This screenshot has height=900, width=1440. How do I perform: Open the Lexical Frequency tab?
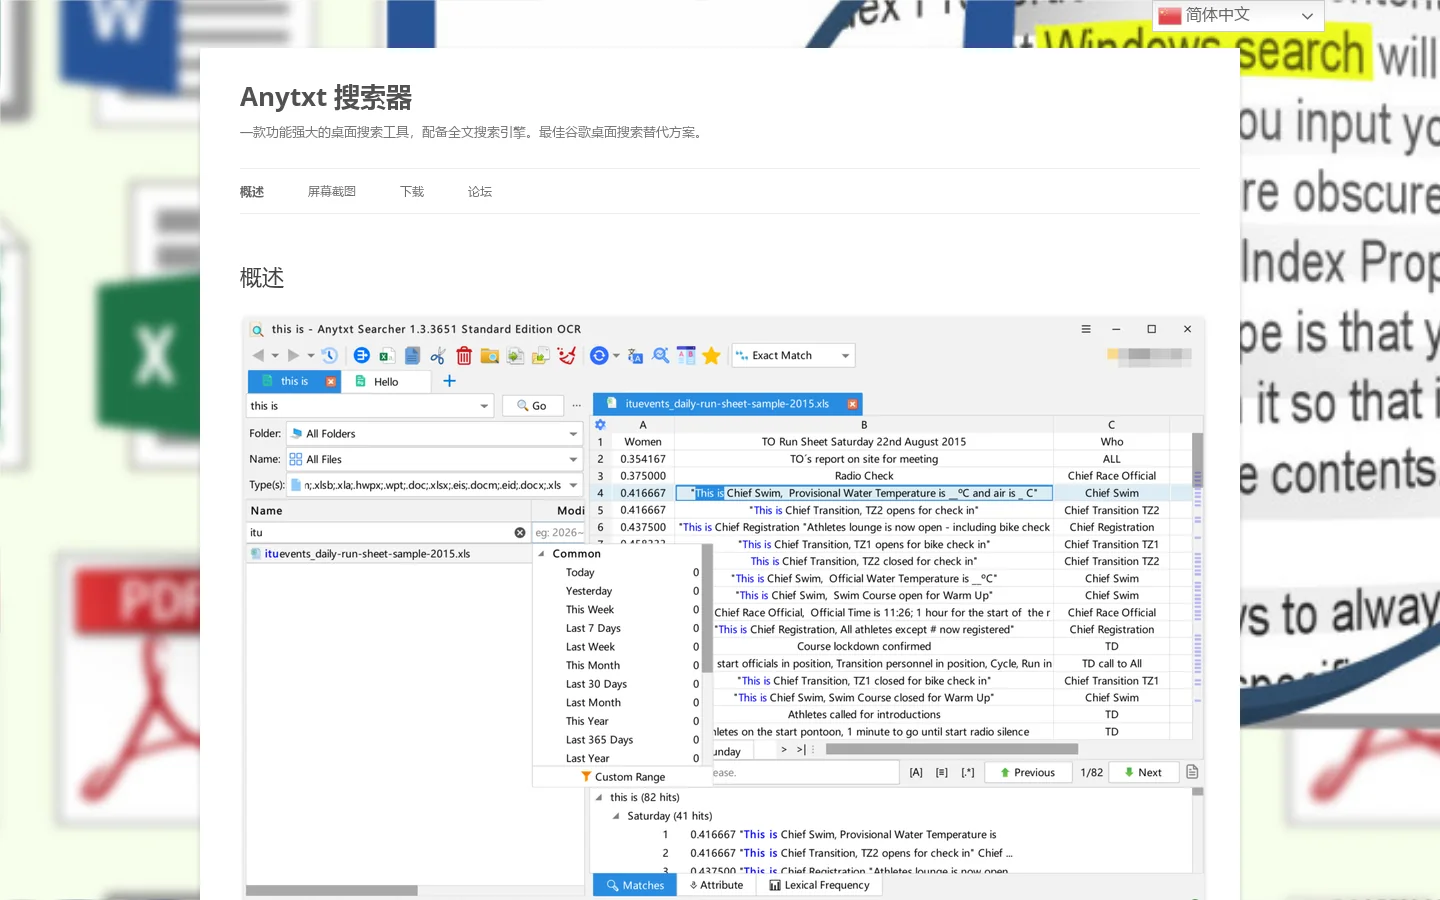pyautogui.click(x=819, y=885)
